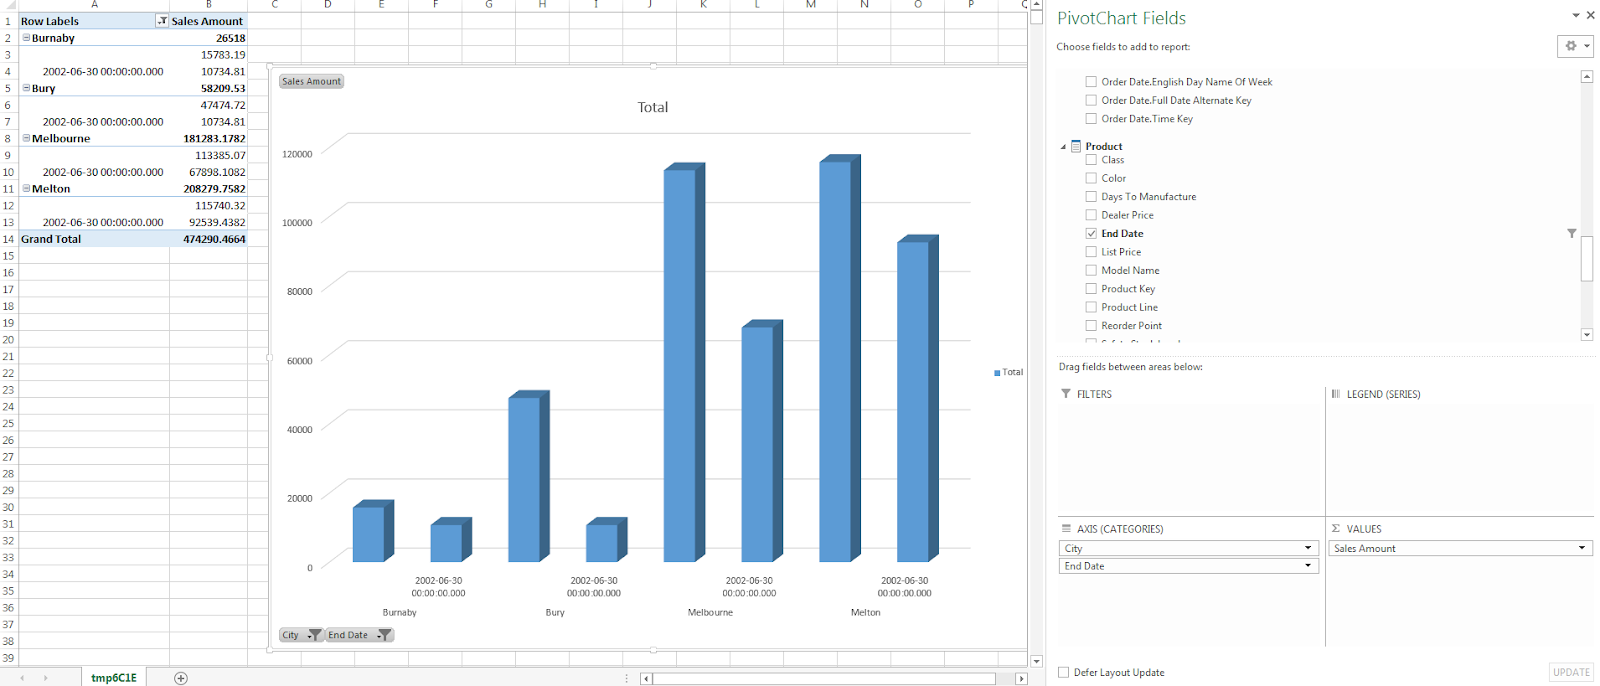
Task: Select row 14 header
Action: coord(8,239)
